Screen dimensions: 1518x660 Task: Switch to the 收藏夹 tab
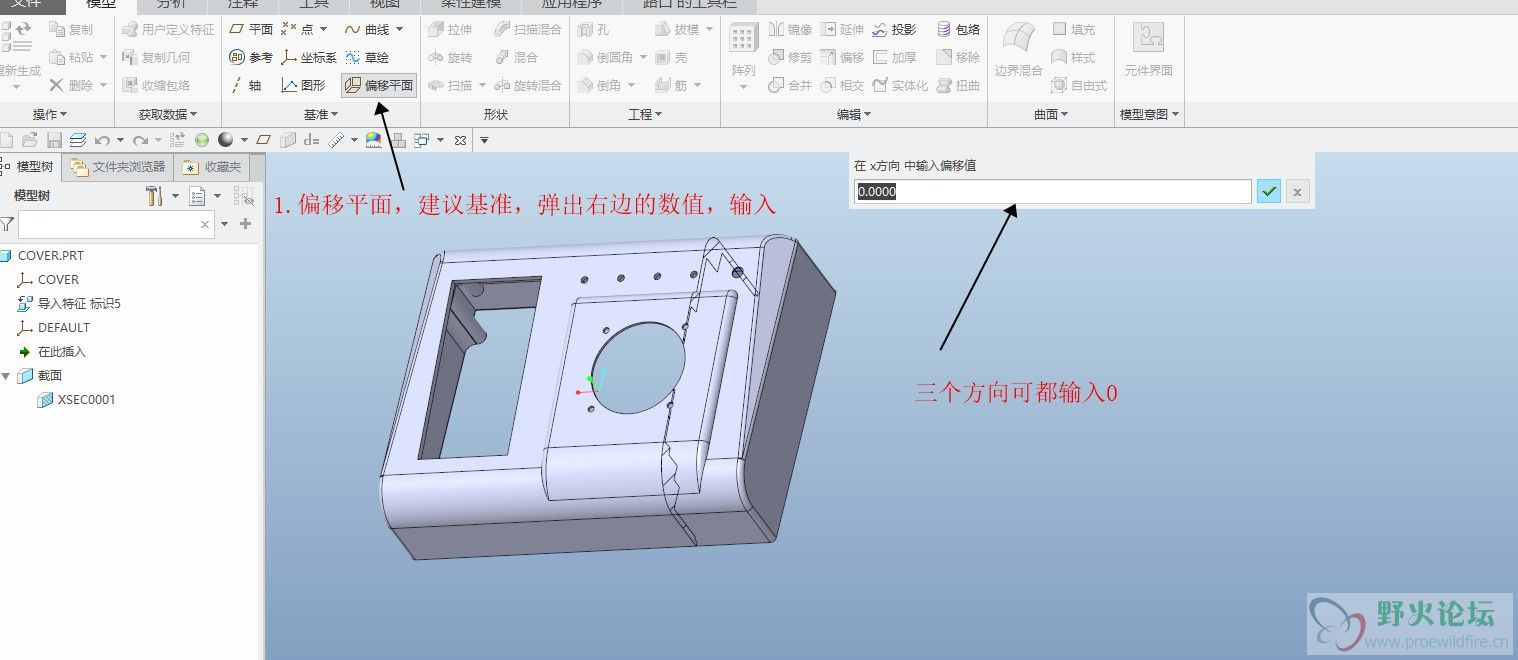212,166
